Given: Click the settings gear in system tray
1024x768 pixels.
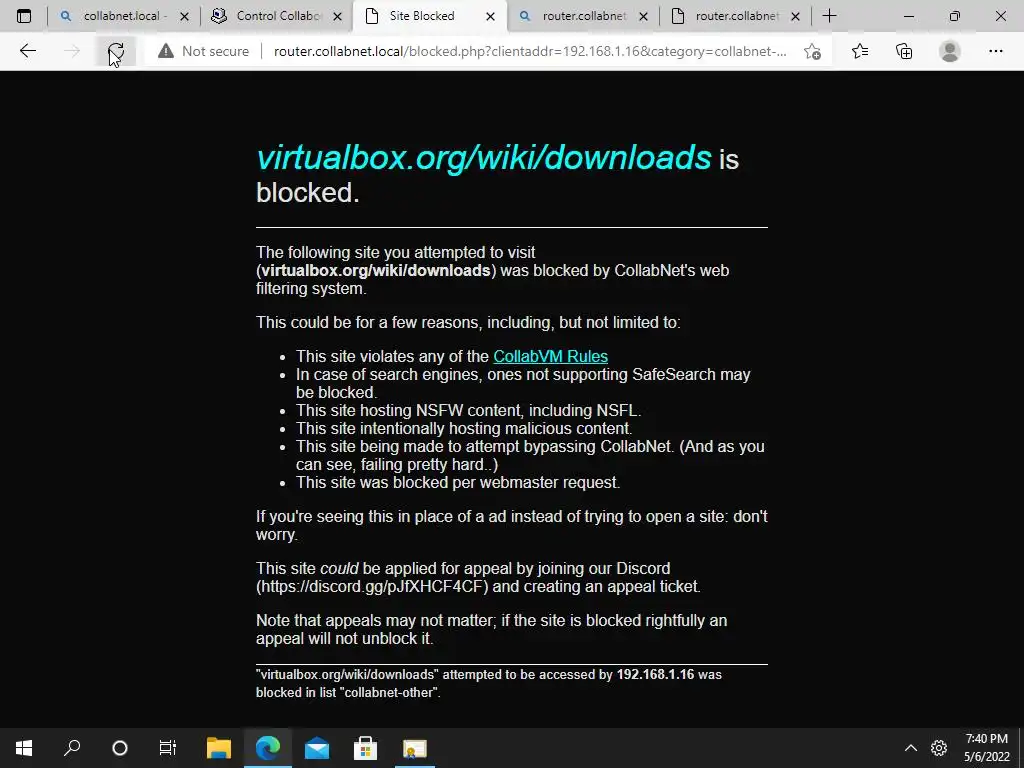Looking at the screenshot, I should pyautogui.click(x=939, y=748).
